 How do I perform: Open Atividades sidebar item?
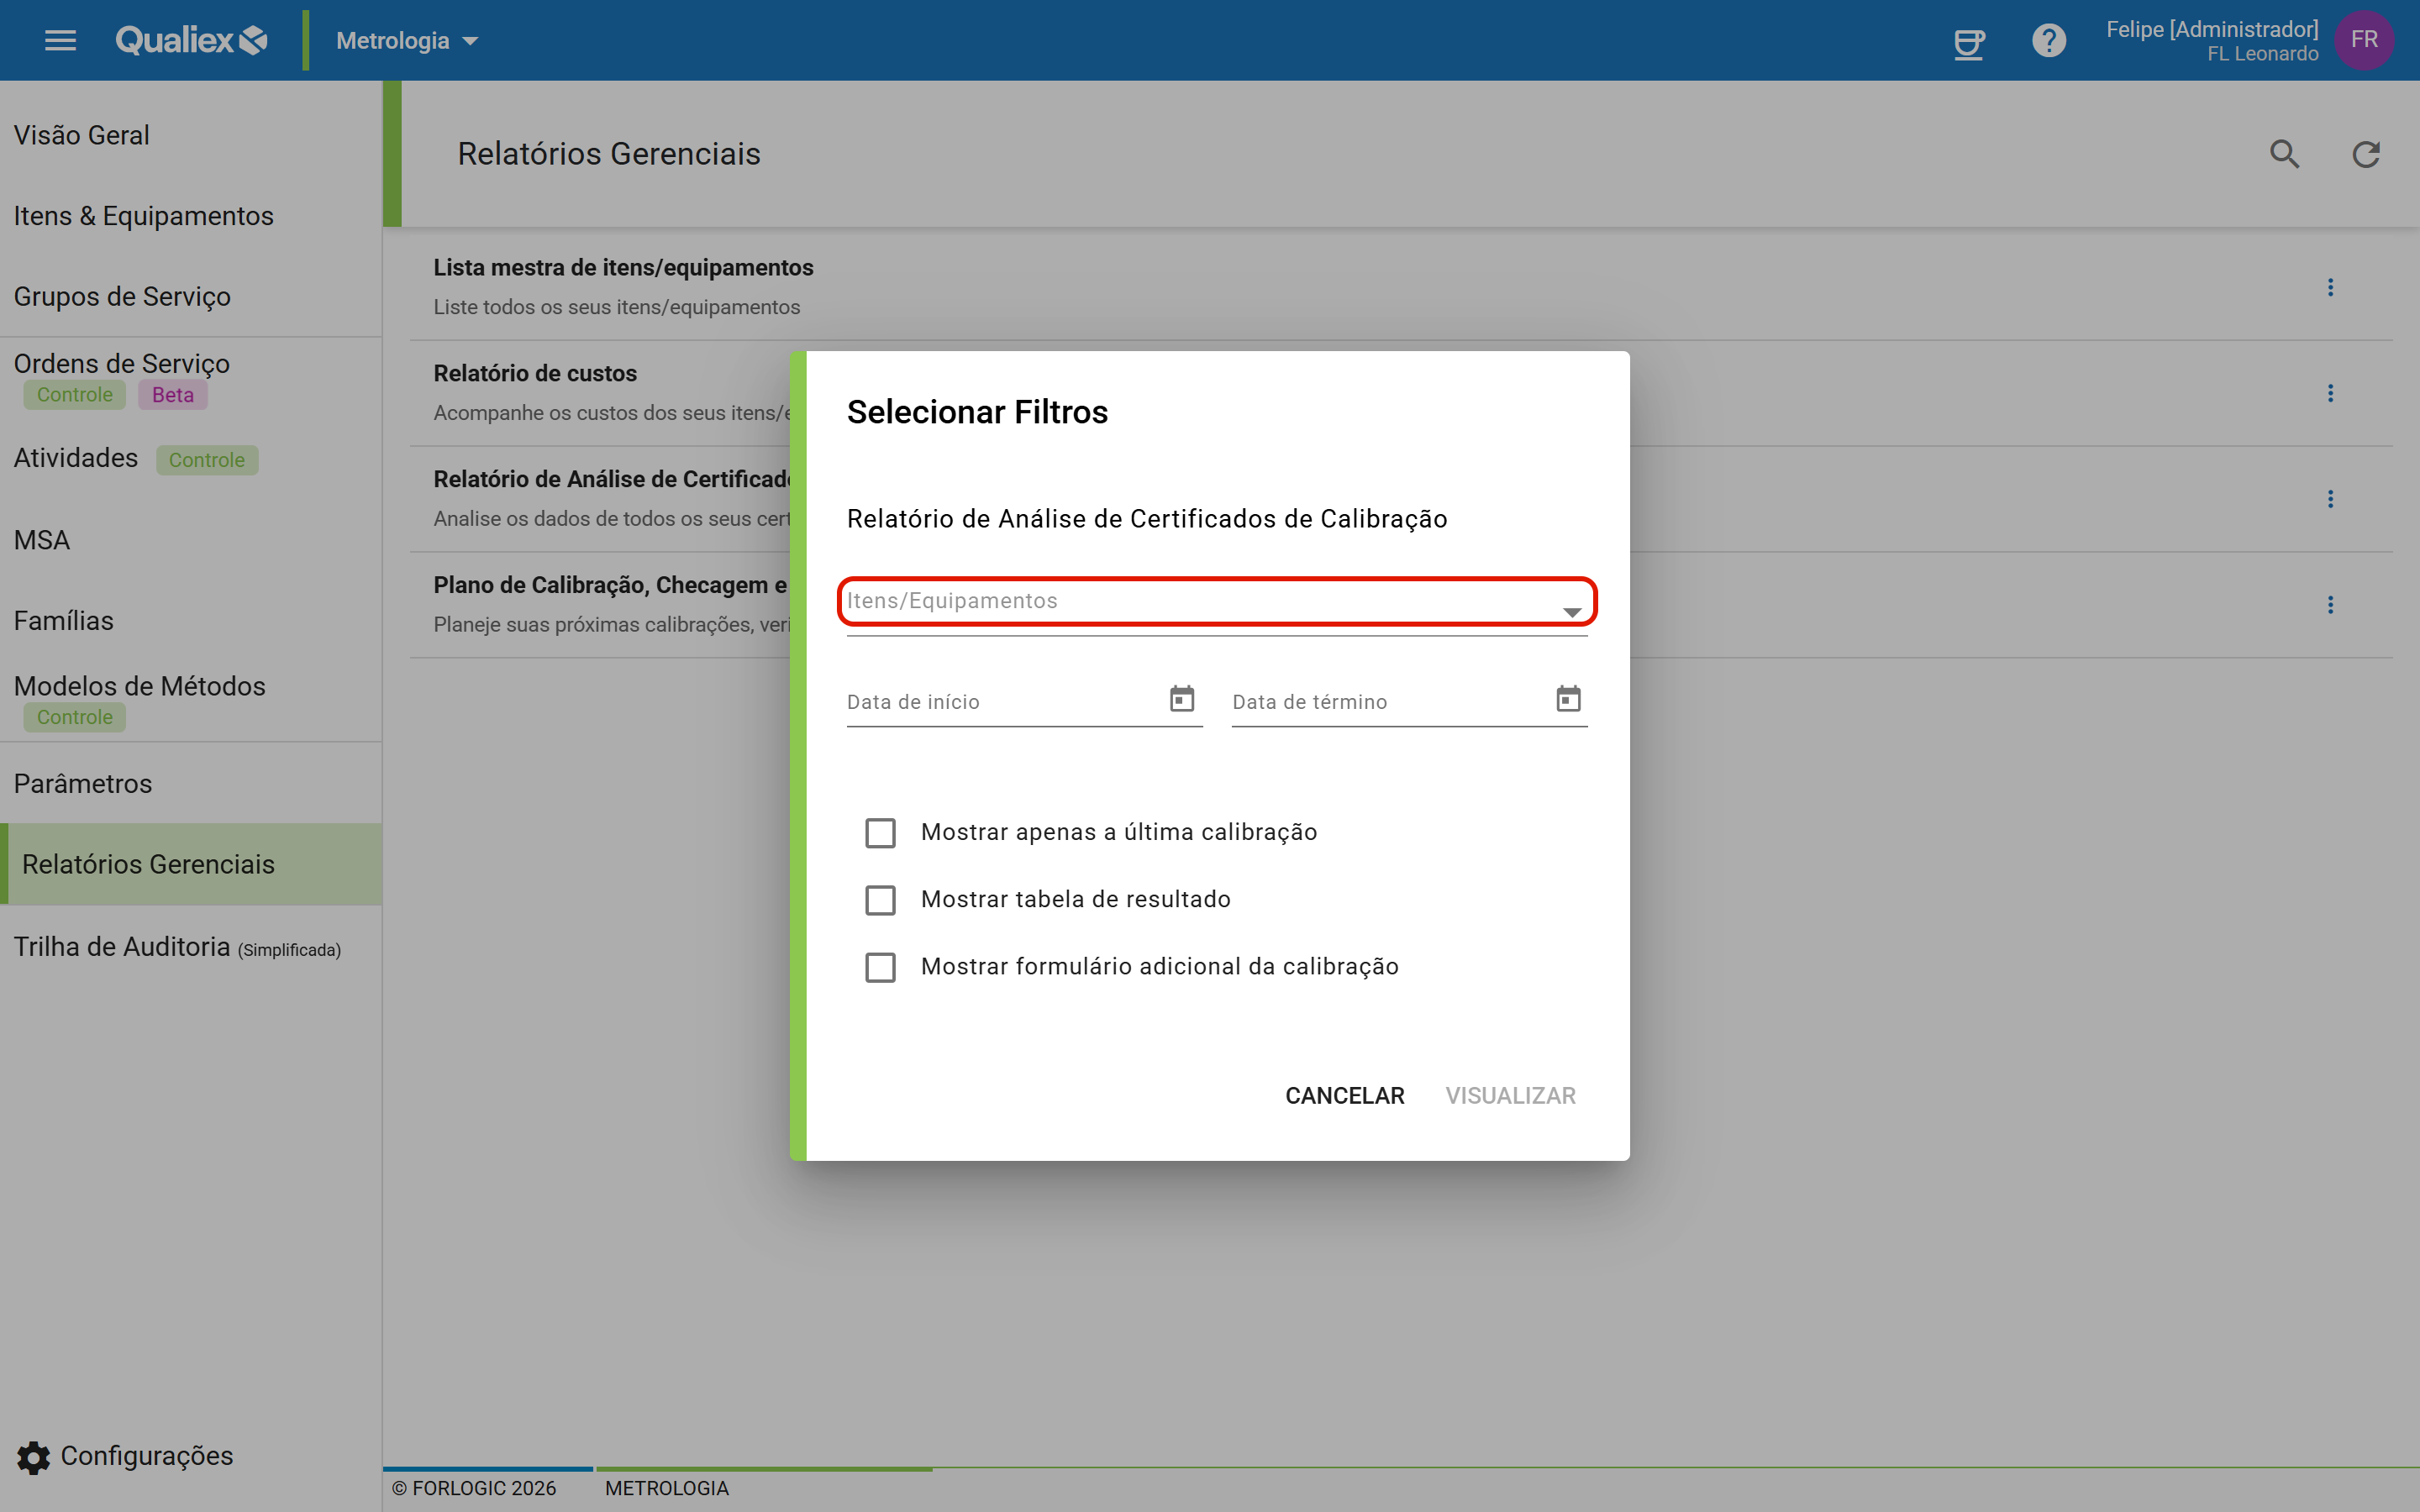click(x=191, y=459)
